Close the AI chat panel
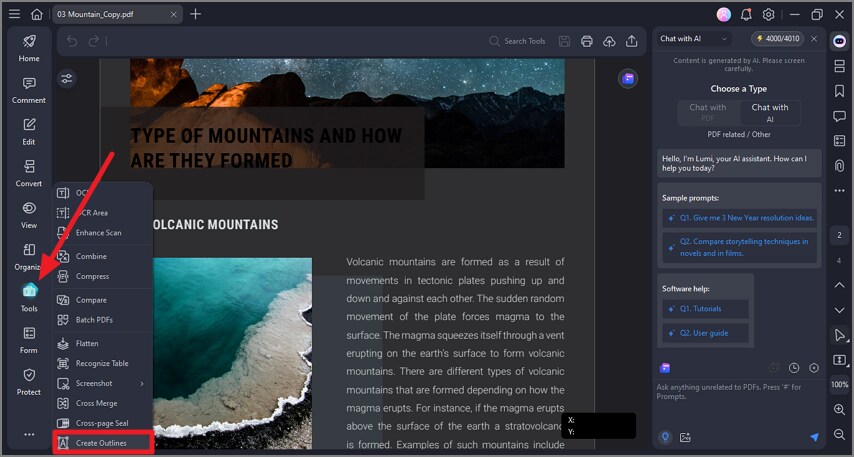The image size is (854, 457). [814, 39]
